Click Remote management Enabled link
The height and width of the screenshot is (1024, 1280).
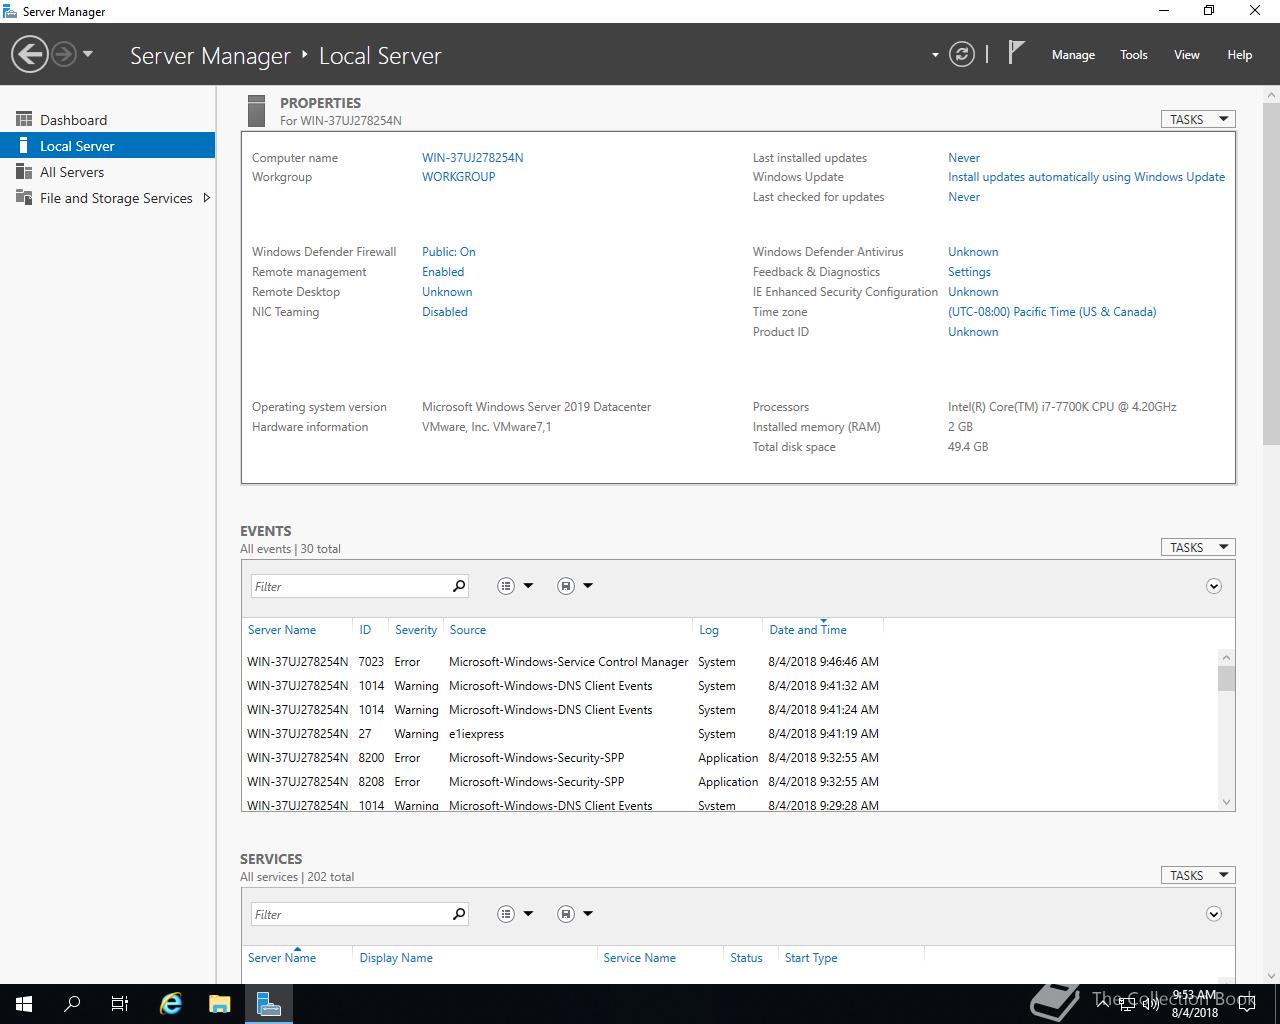[443, 272]
